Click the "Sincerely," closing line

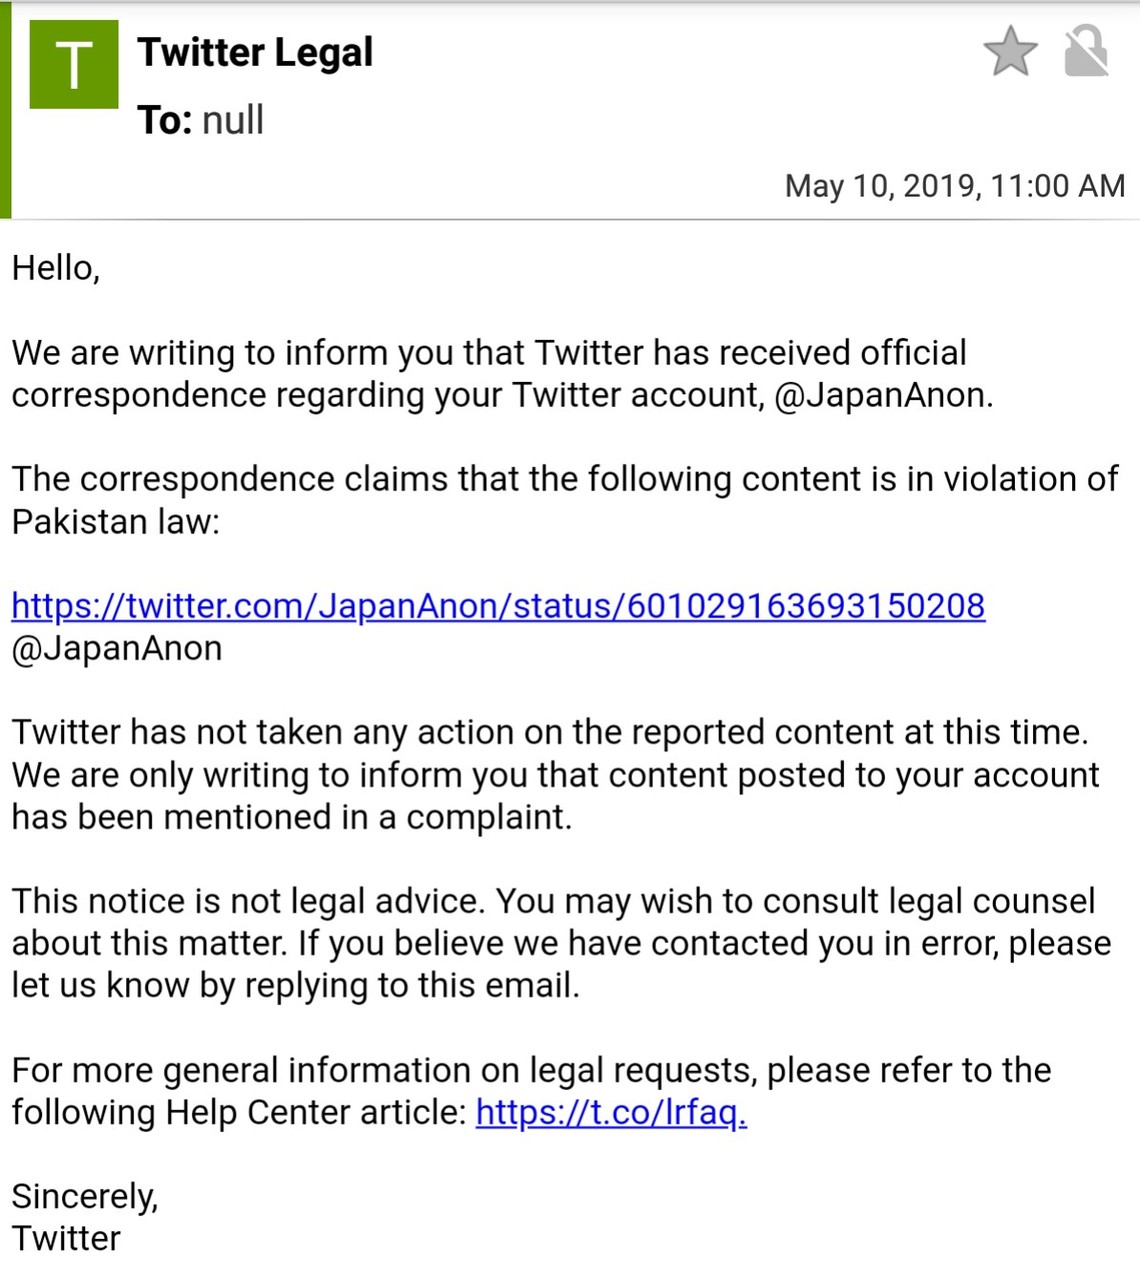85,1196
